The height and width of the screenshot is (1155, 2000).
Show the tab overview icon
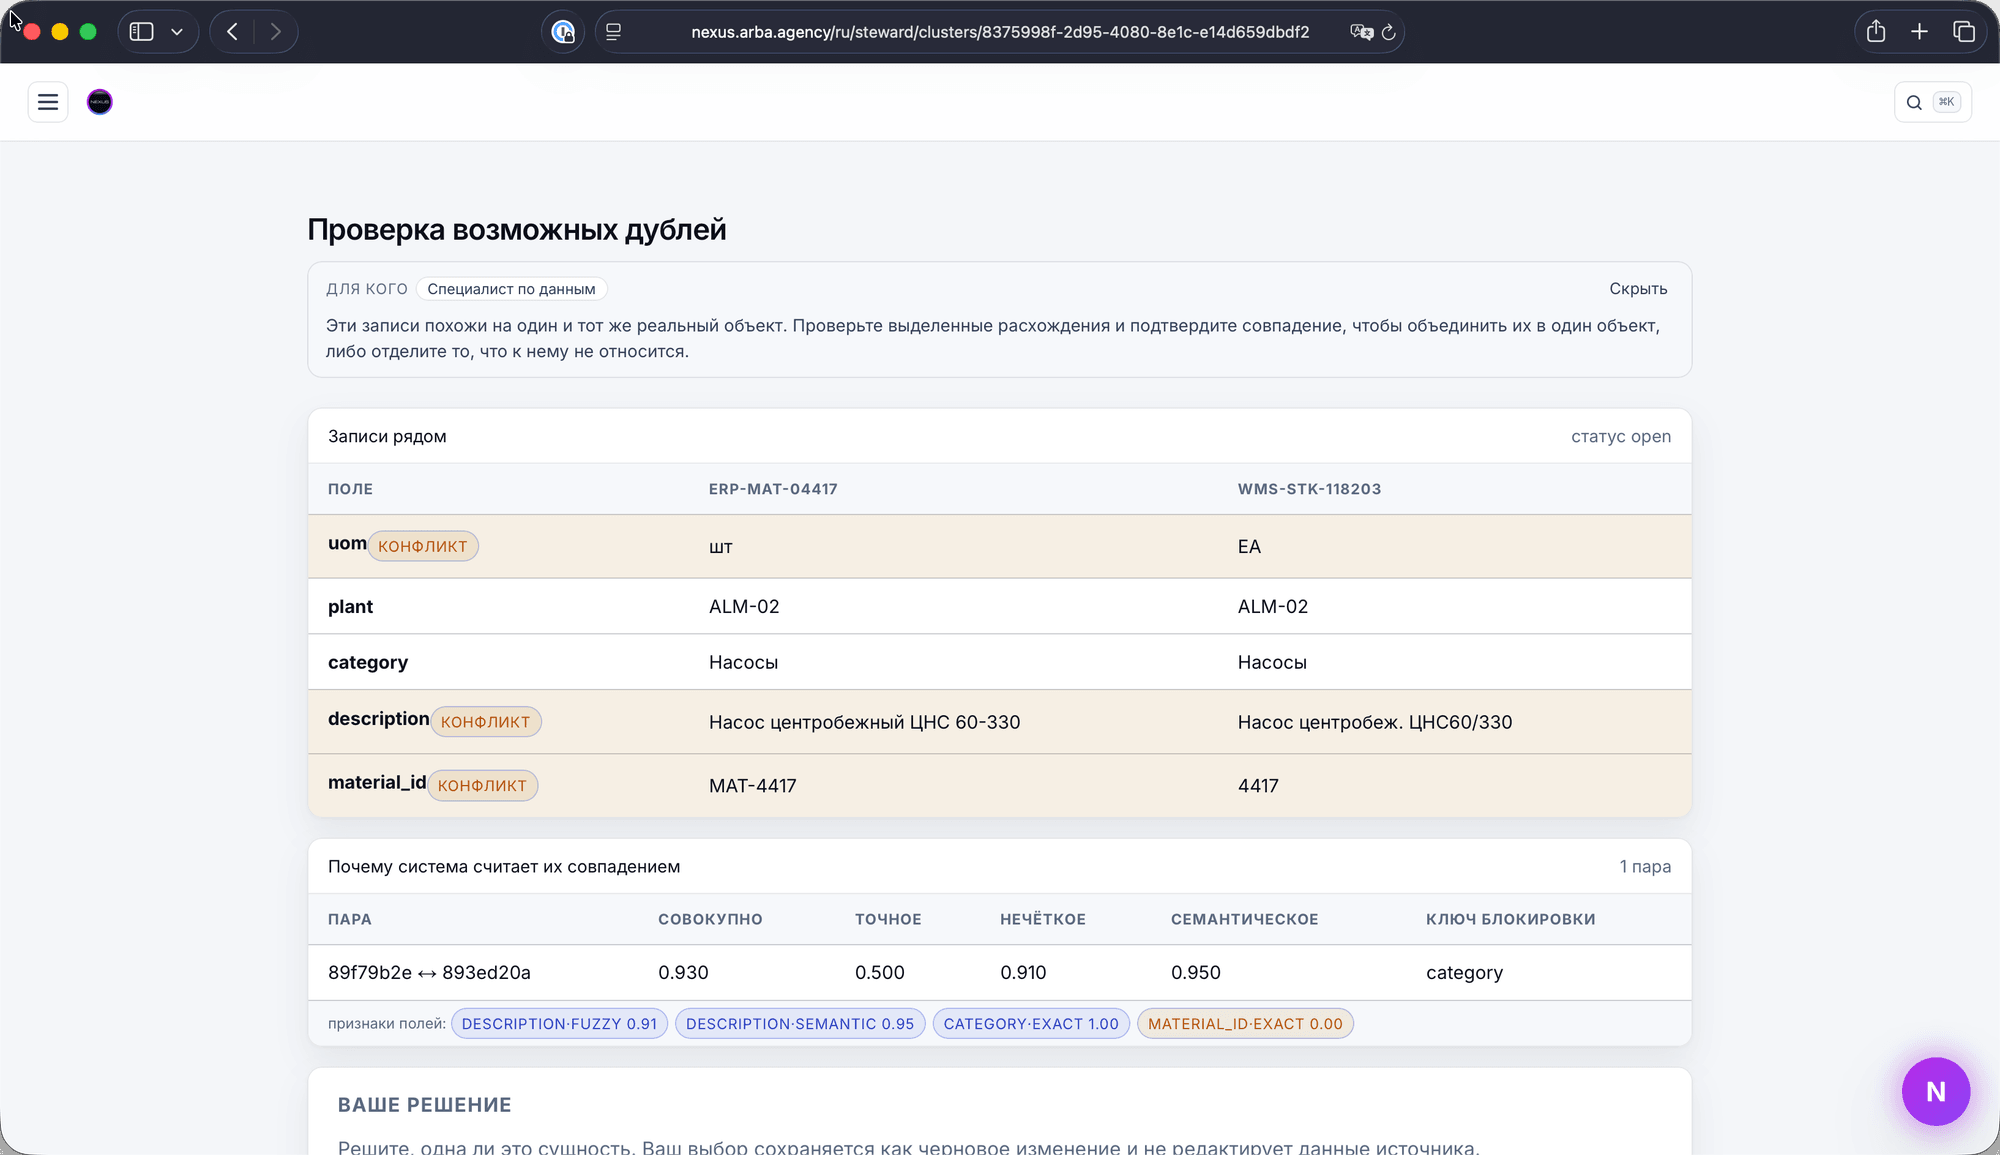tap(1964, 32)
